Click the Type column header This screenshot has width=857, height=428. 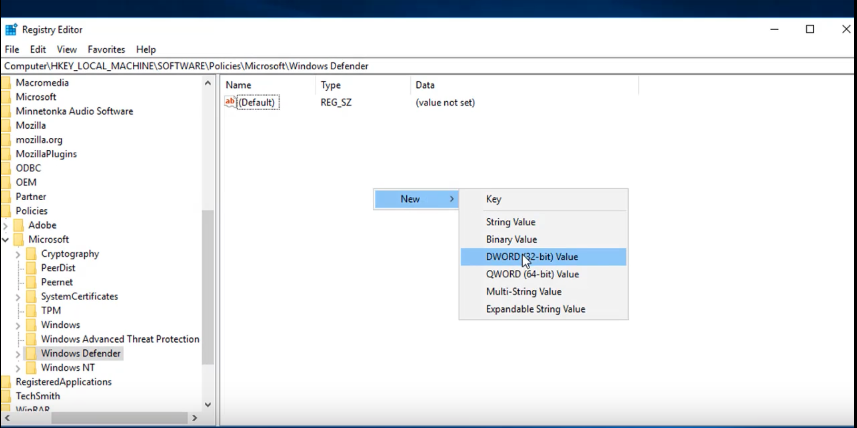coord(362,85)
